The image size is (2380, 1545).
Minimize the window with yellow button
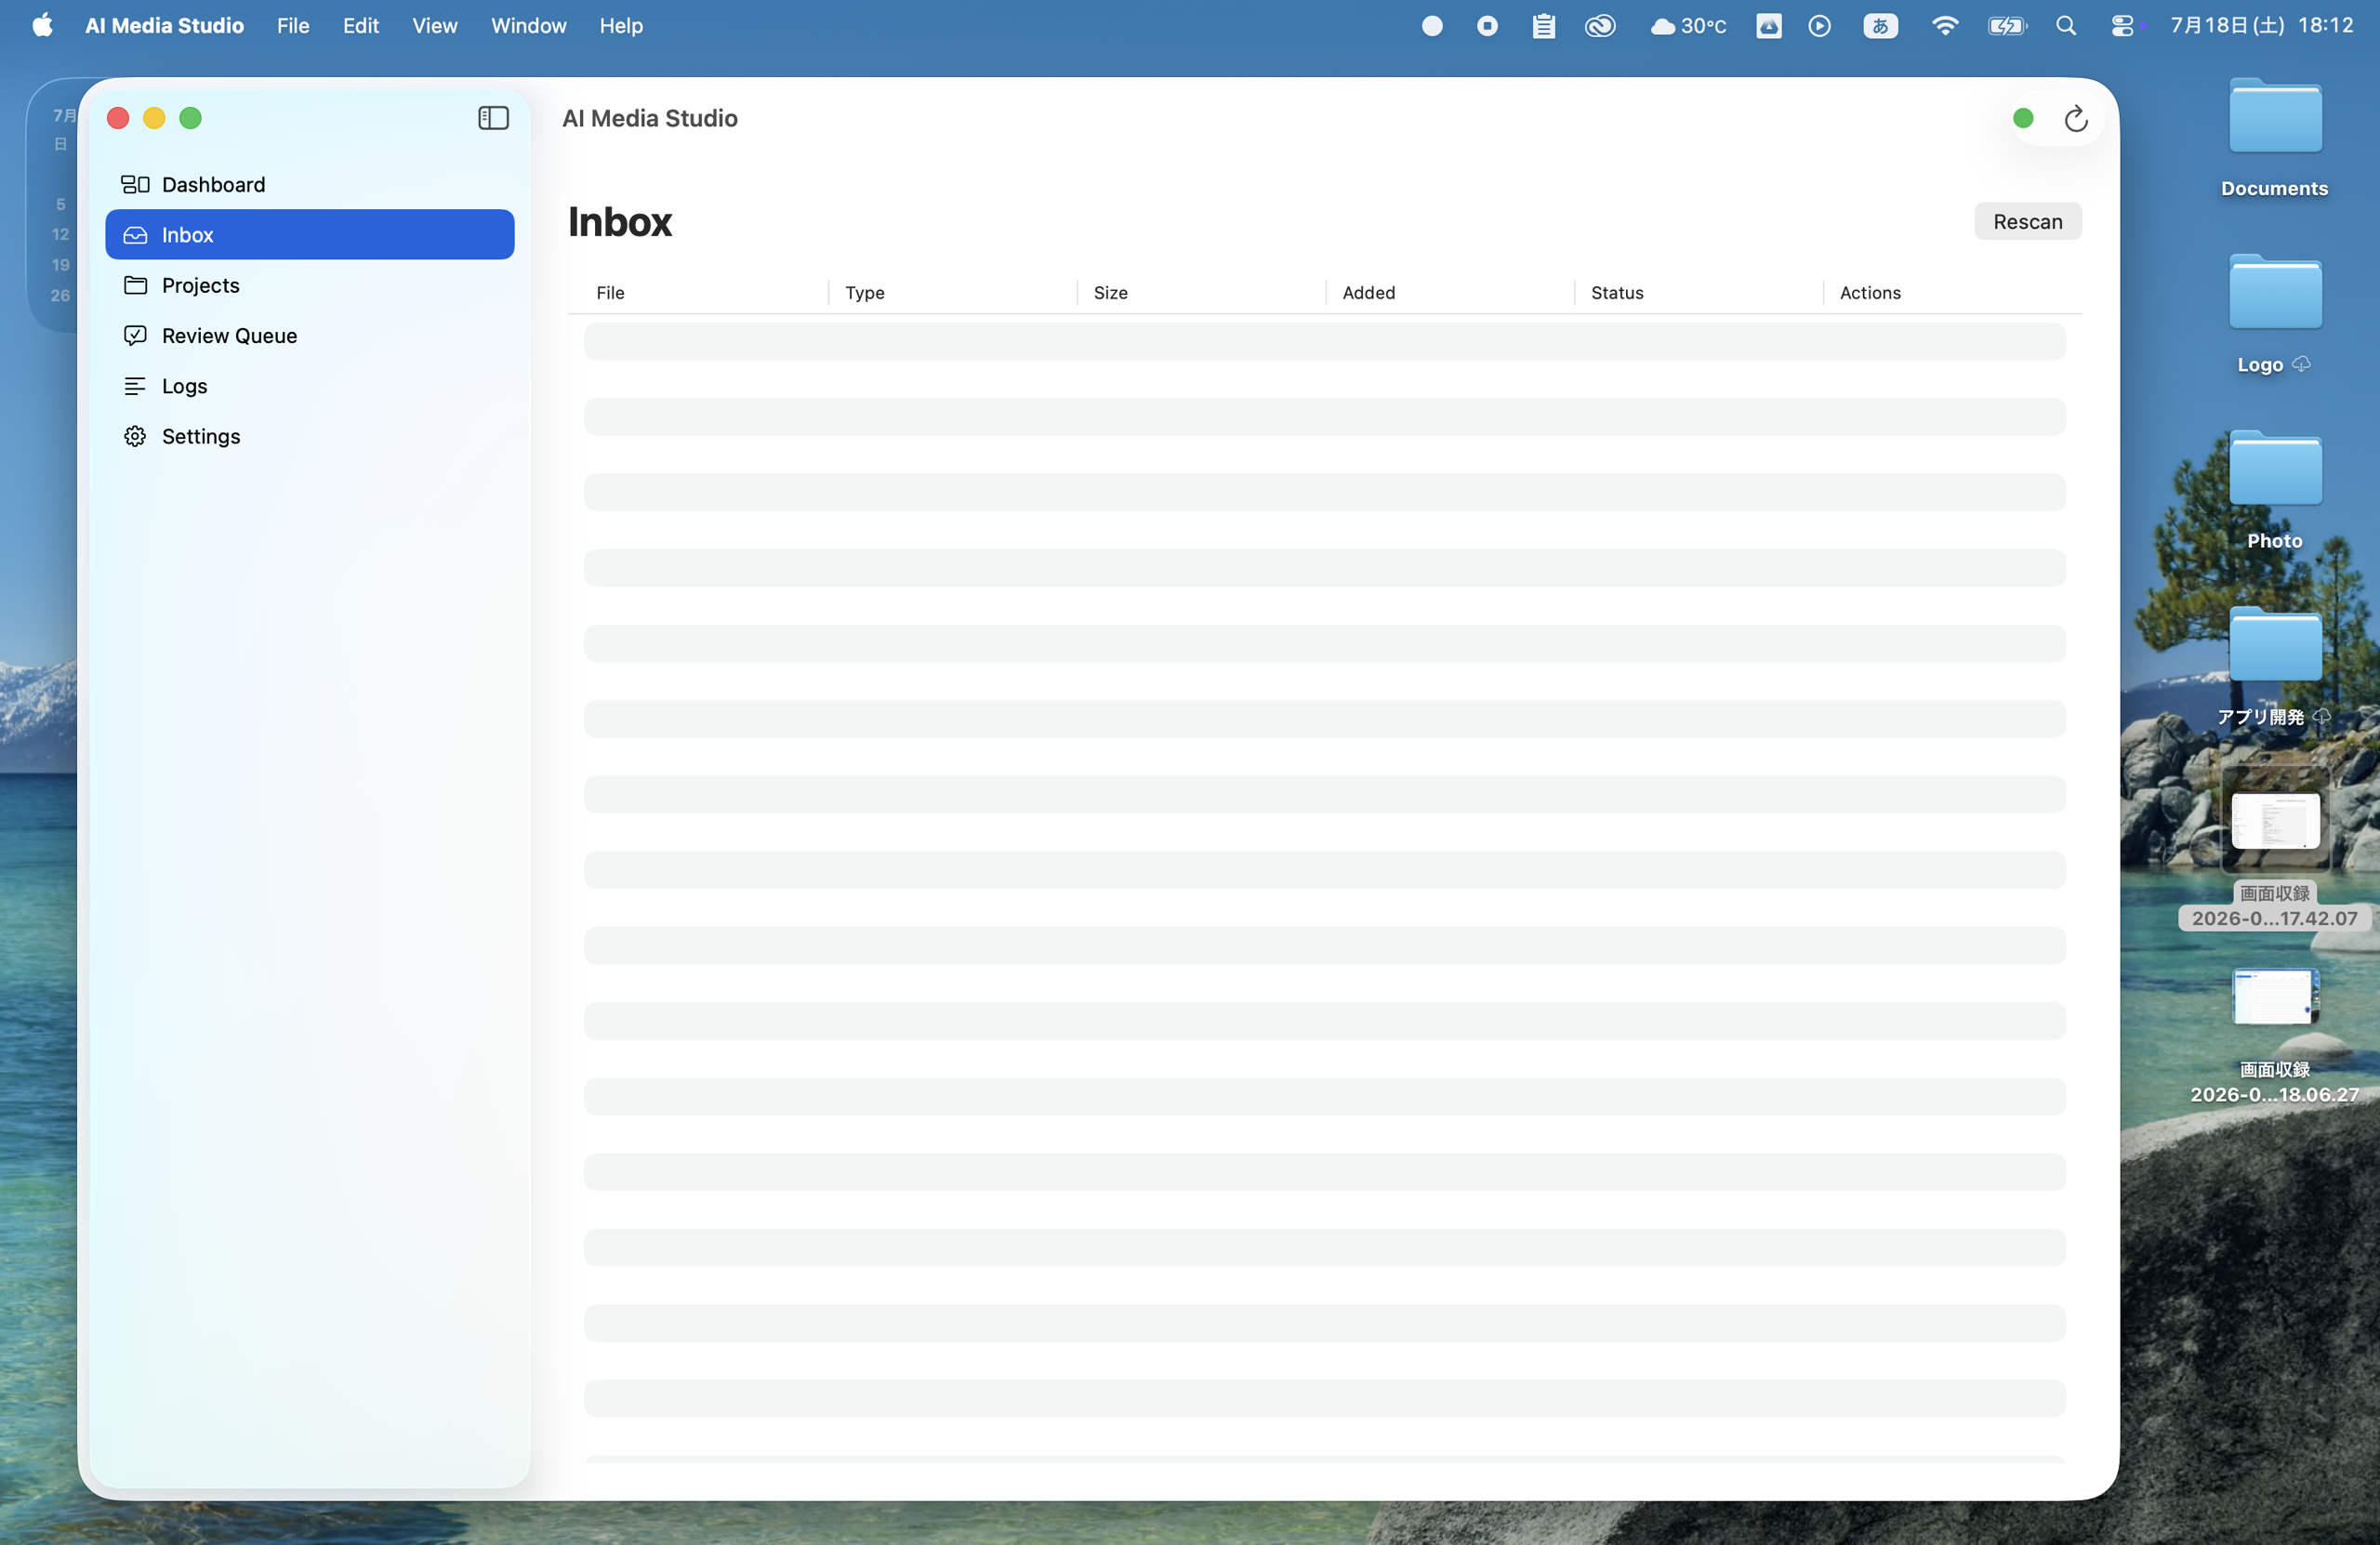pyautogui.click(x=154, y=118)
